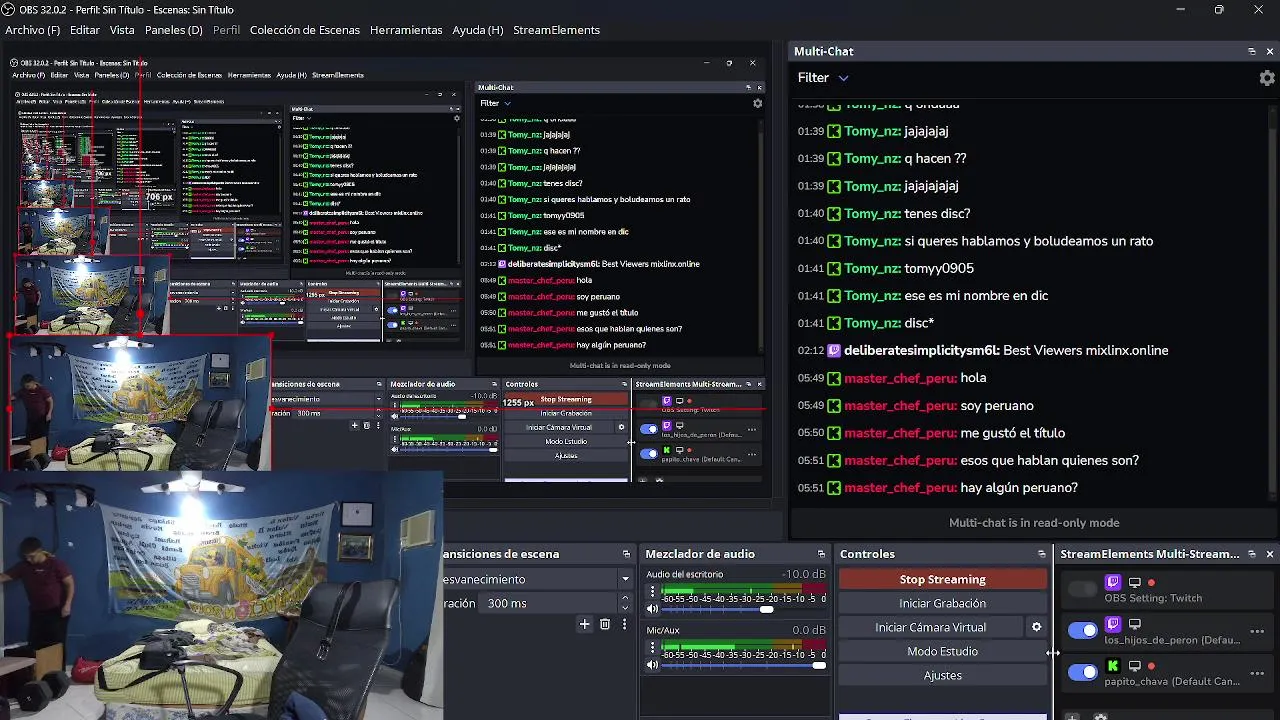Click message 'hay algún peruano?'

tap(1018, 488)
